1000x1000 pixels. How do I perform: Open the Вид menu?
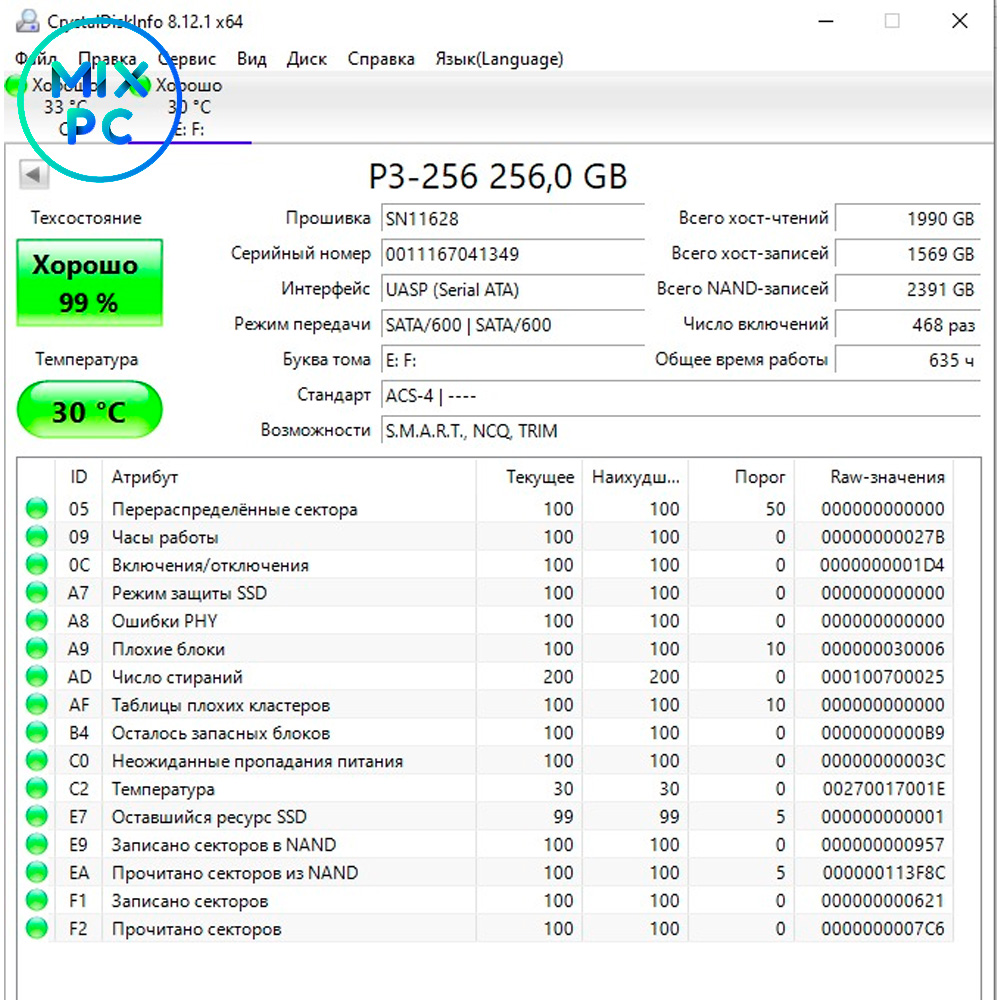pos(251,59)
